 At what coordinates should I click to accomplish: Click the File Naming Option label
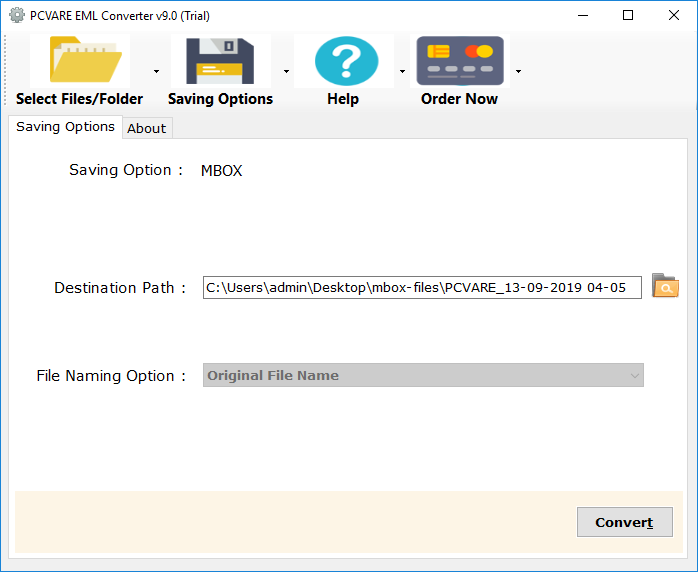[x=111, y=376]
